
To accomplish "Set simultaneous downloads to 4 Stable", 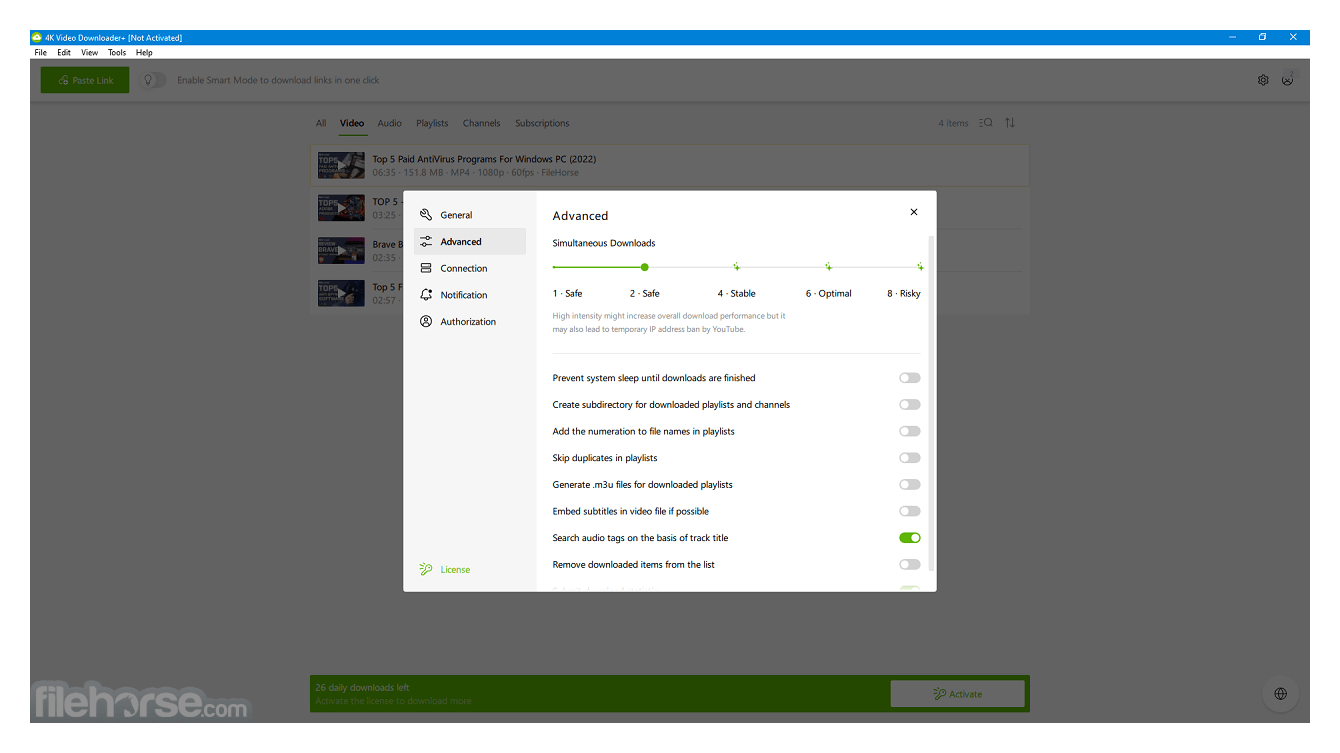I will tap(736, 267).
